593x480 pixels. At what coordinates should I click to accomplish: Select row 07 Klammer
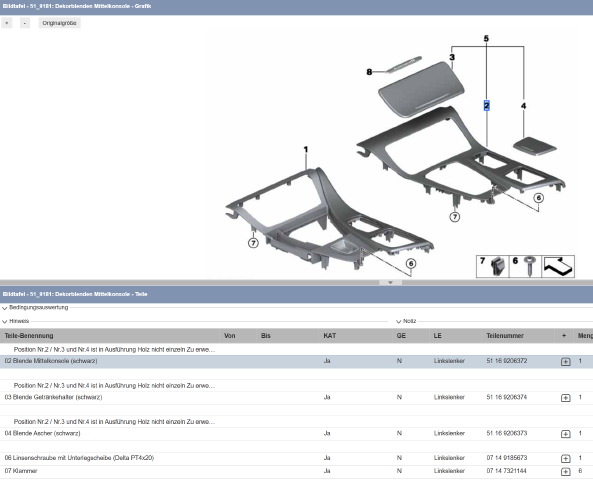coord(296,471)
